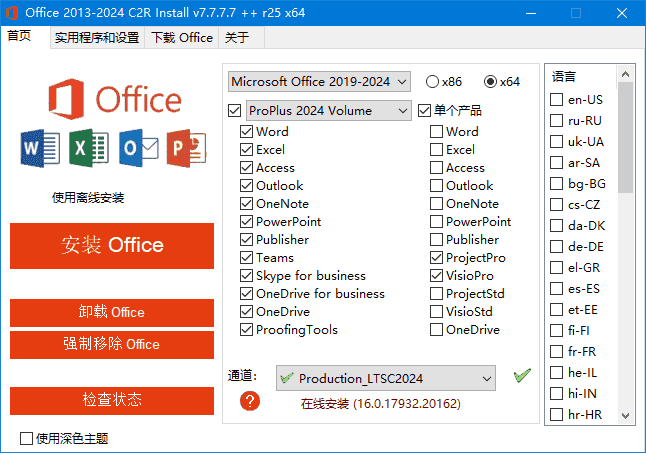
Task: Click the 检查状态 check status button
Action: pyautogui.click(x=112, y=400)
